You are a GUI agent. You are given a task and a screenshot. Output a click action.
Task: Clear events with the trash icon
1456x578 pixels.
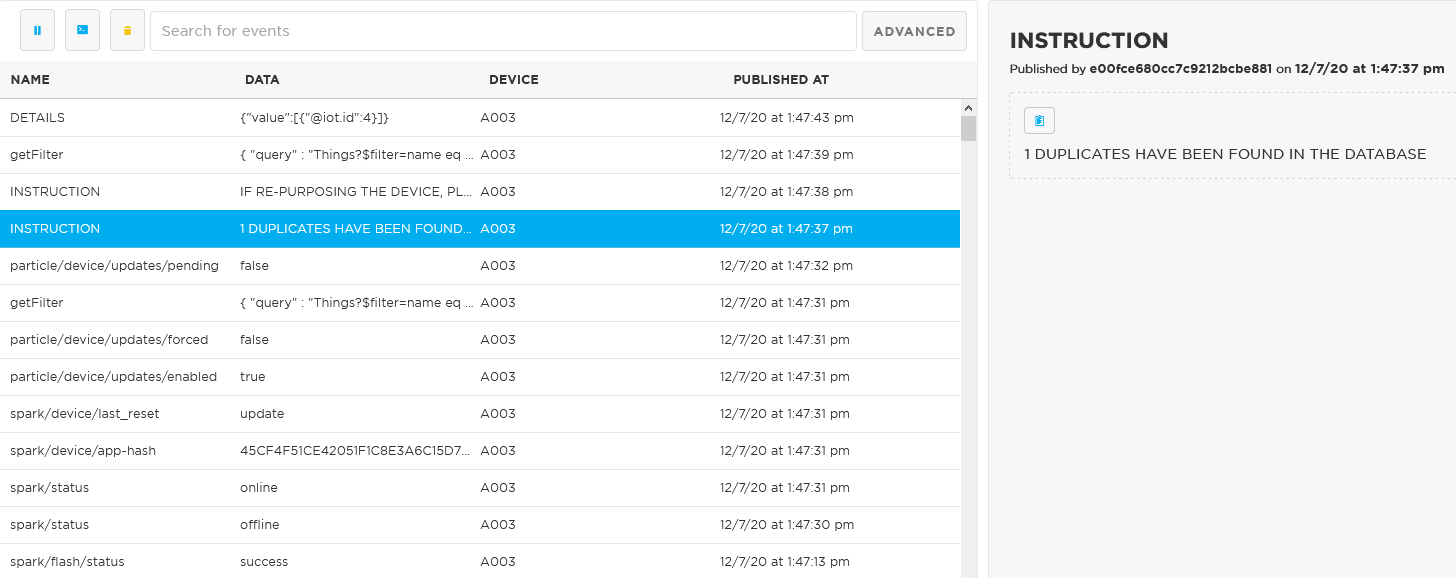point(127,31)
